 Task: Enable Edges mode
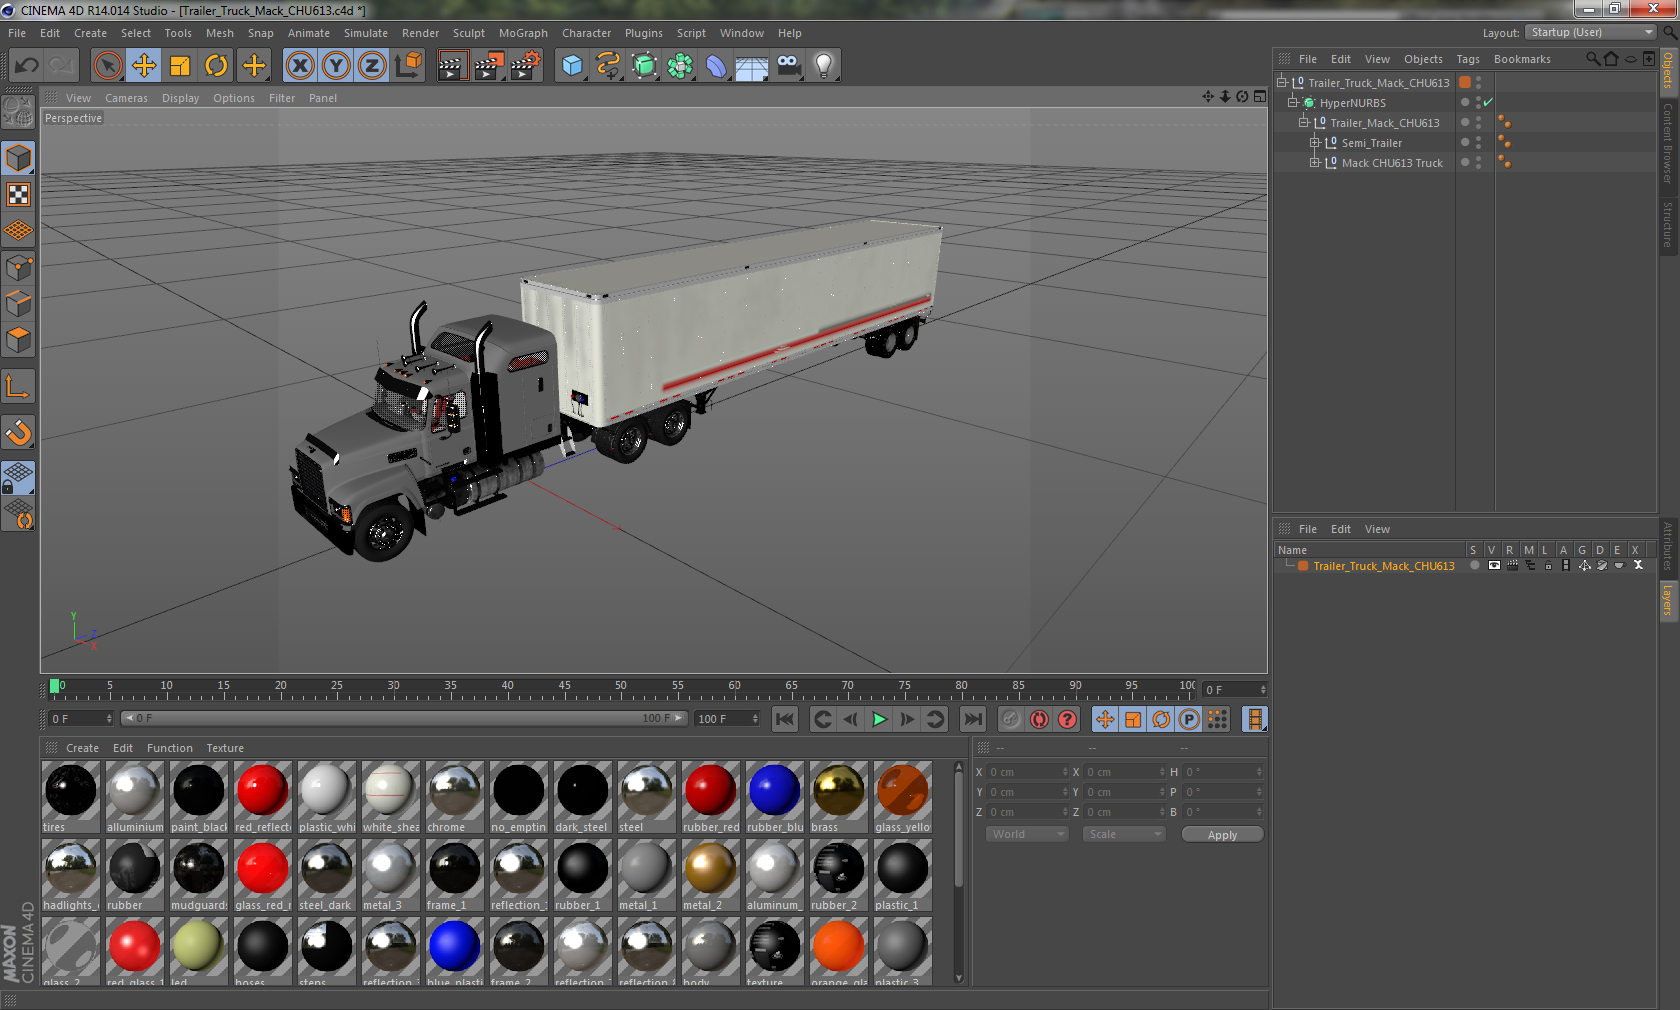click(18, 303)
